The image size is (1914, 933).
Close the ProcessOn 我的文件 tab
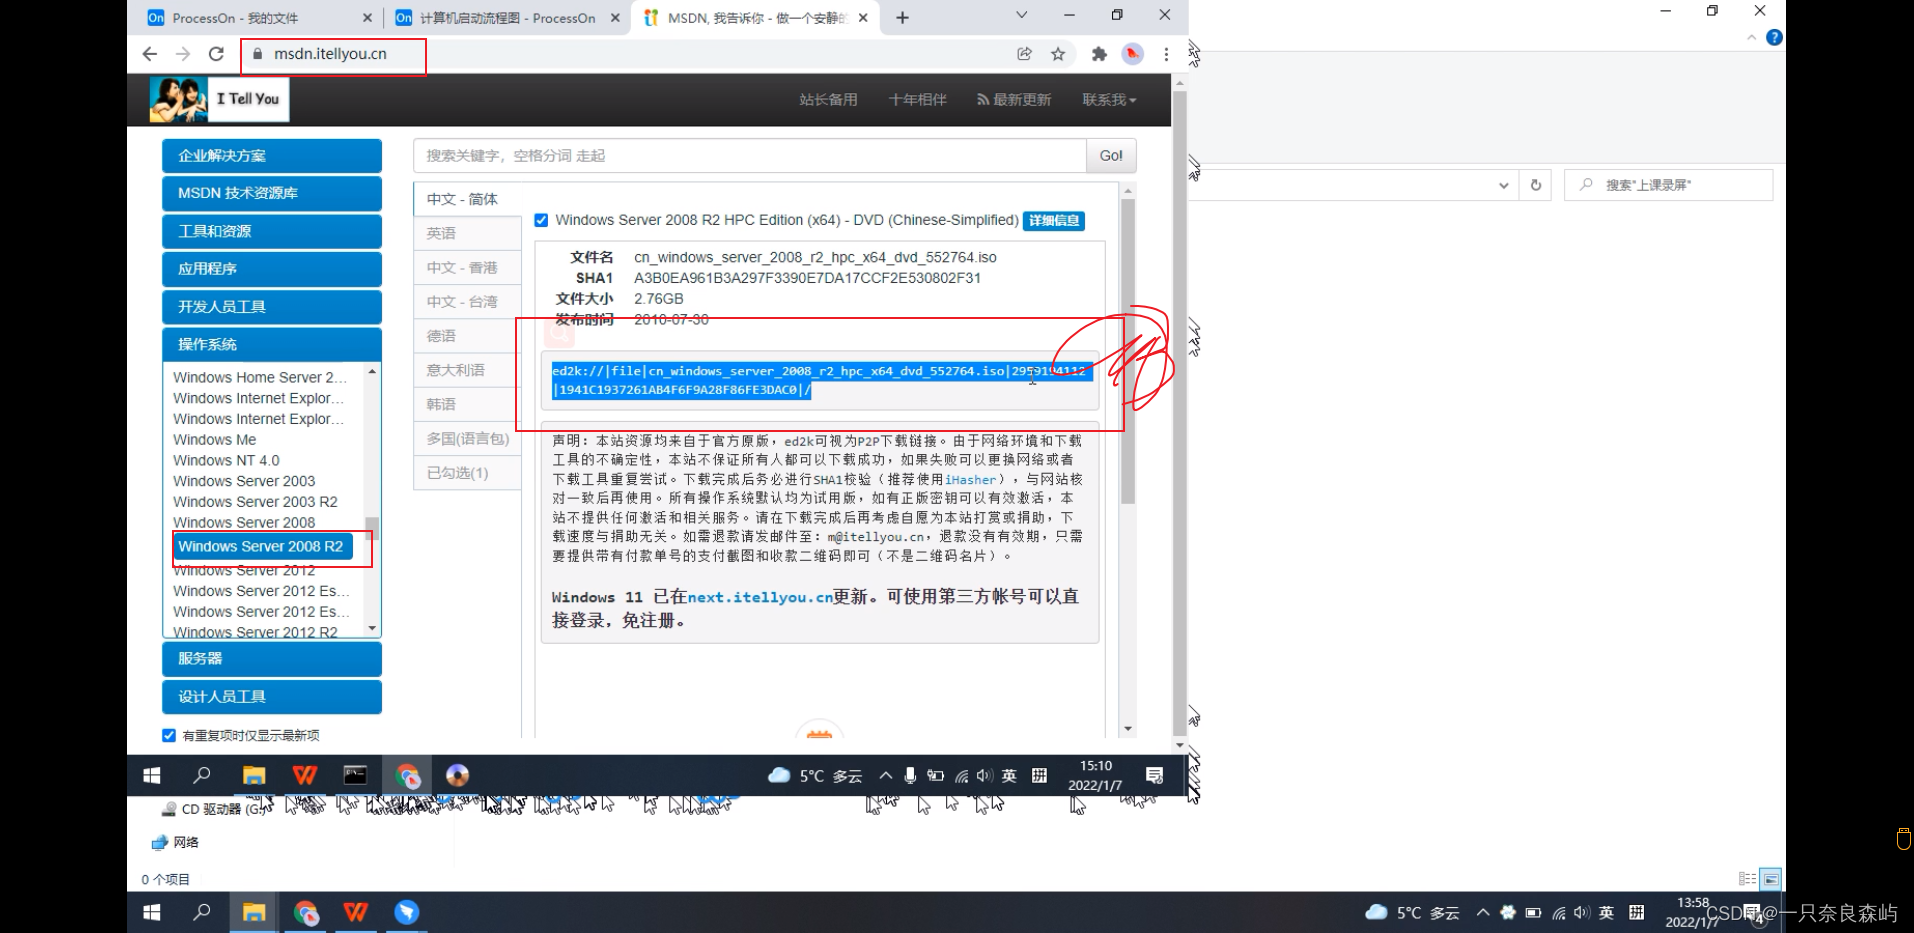pos(367,18)
